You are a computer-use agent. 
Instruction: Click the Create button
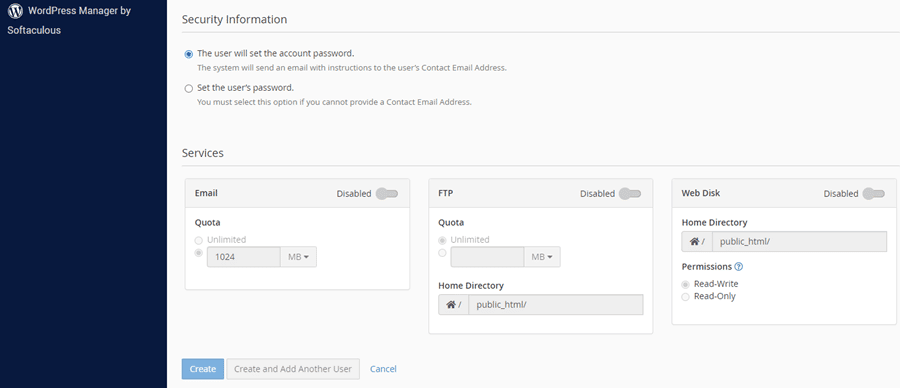[x=203, y=369]
